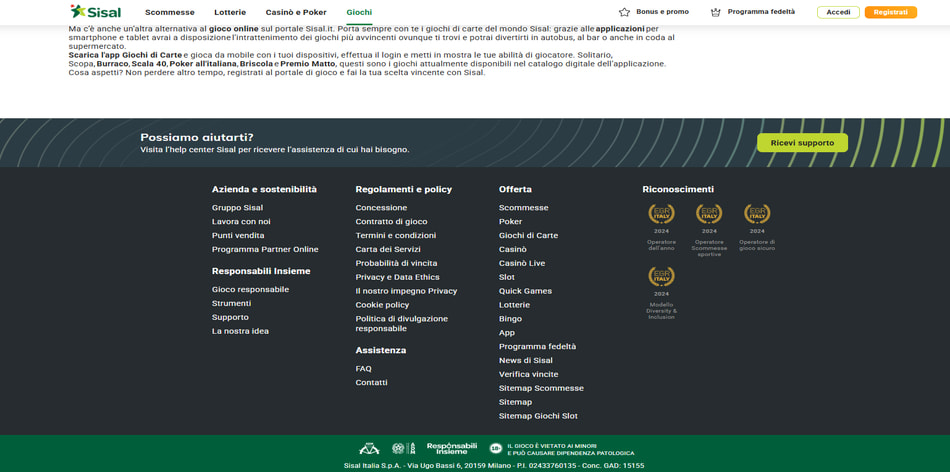The image size is (950, 472).
Task: Open Programma fedeltà link in the footer
Action: click(537, 347)
